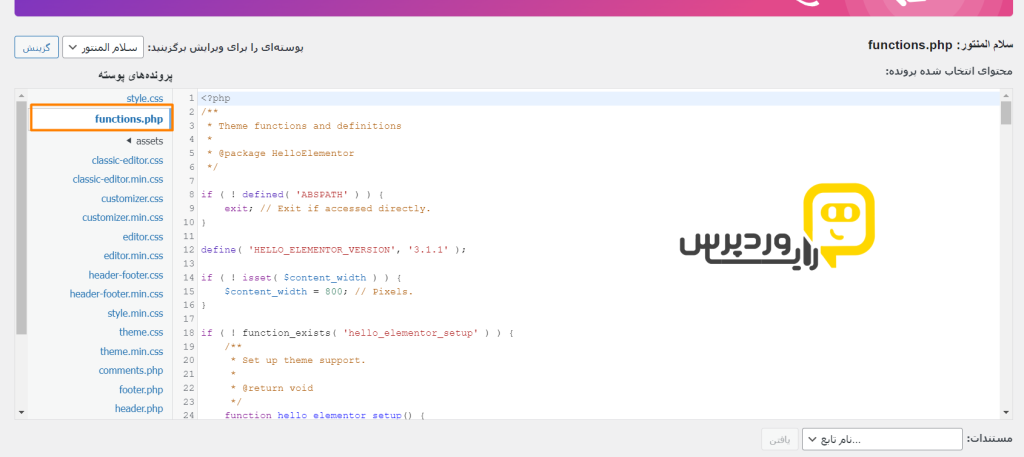Open header.php file

coord(139,409)
